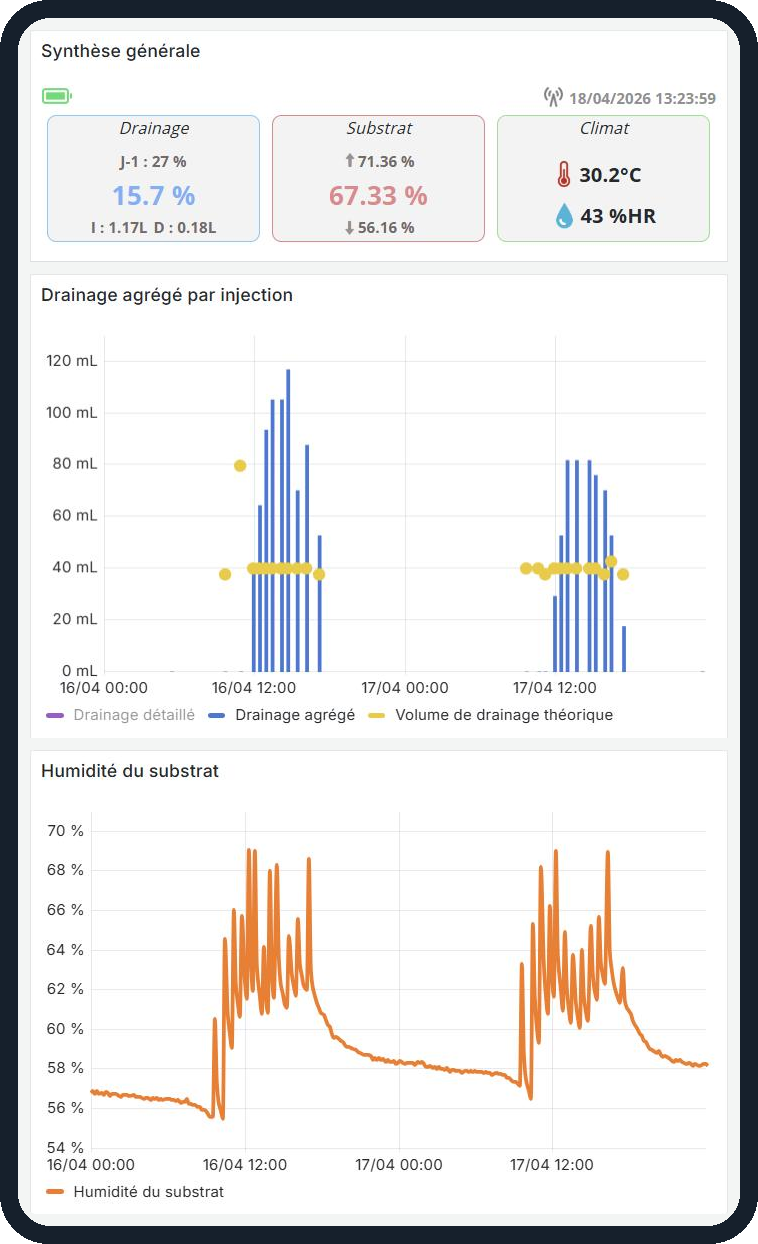Screen dimensions: 758x1244
Task: Open the Climat summary card
Action: 604,178
